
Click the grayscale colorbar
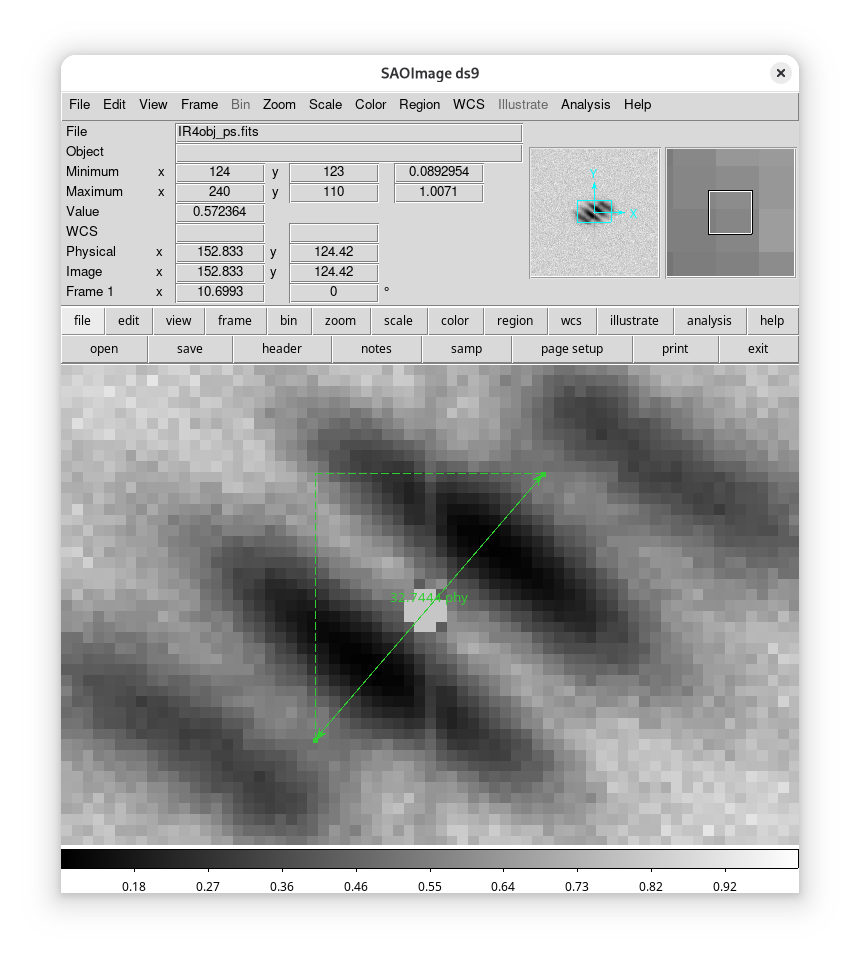(x=429, y=859)
